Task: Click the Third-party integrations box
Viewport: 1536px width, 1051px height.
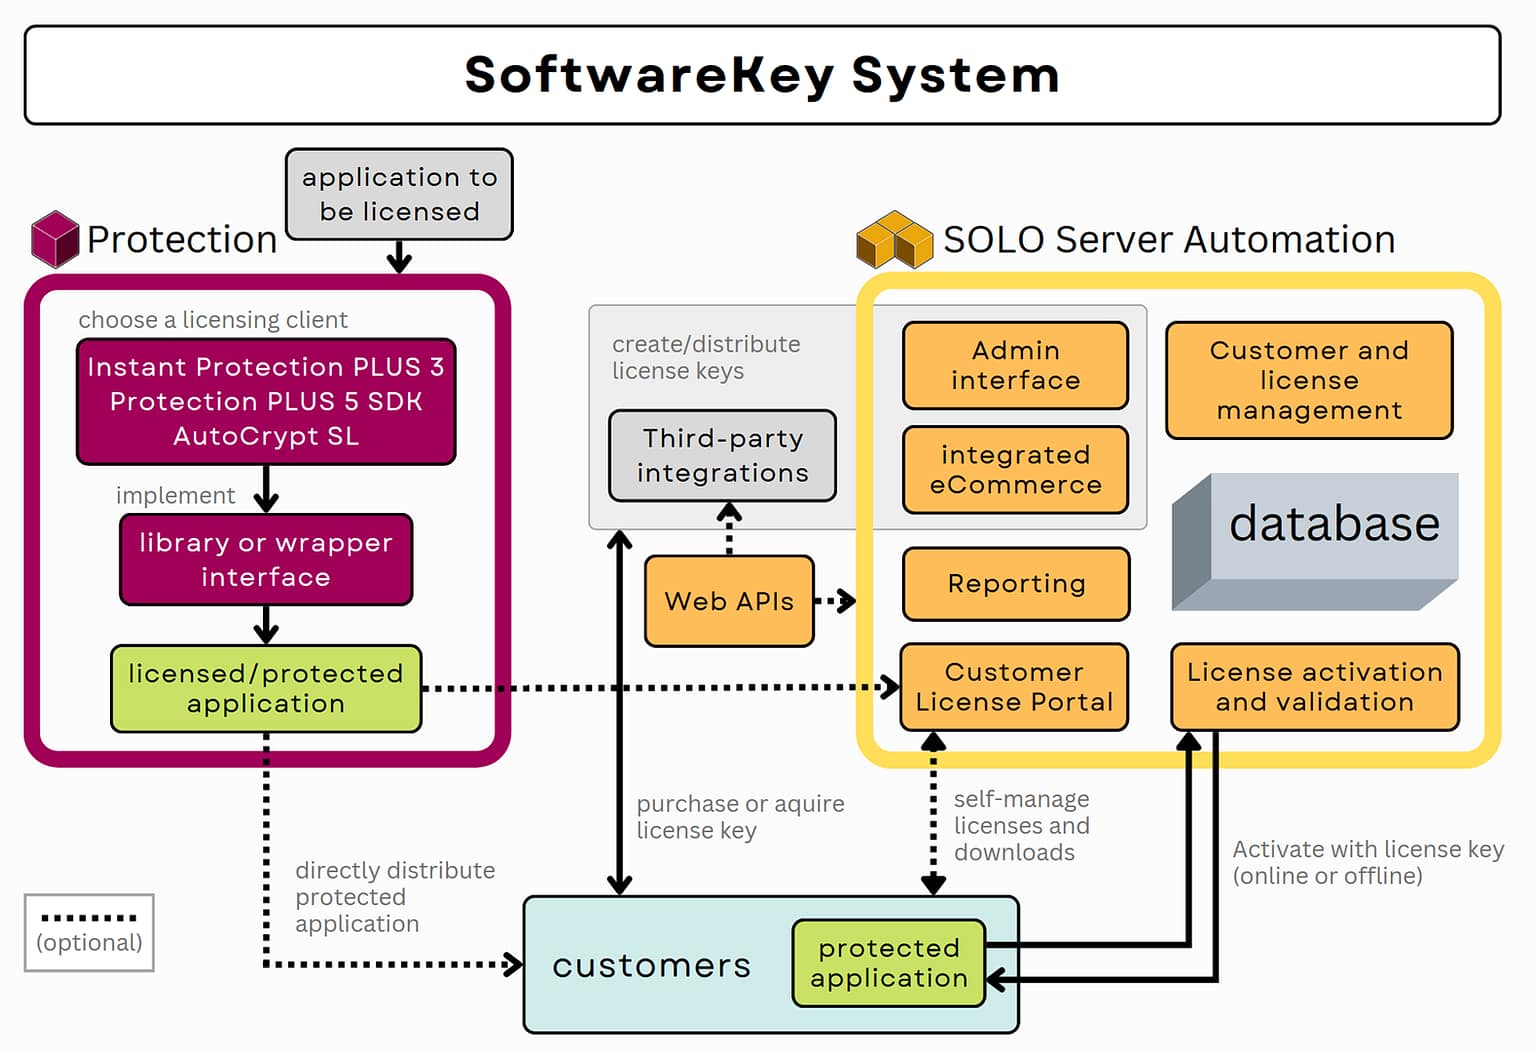Action: [722, 456]
